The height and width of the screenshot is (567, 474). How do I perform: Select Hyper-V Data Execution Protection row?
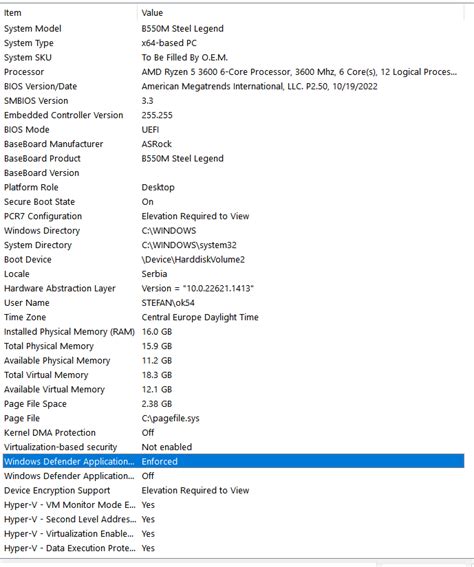(233, 548)
